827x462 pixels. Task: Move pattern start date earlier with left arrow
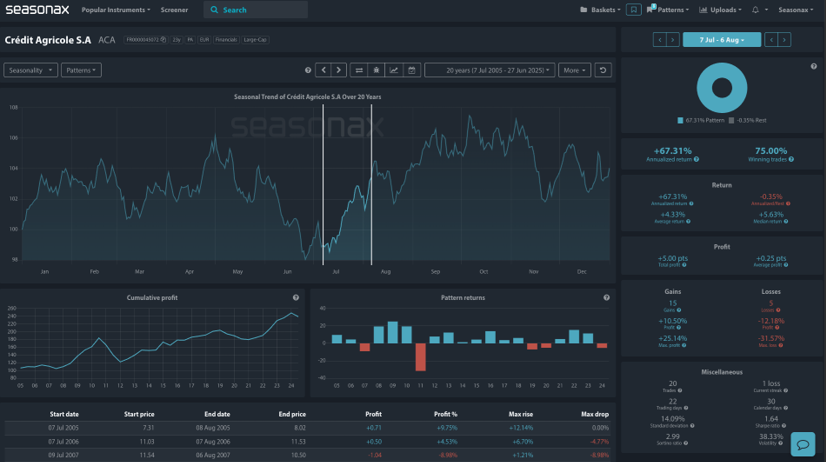659,40
